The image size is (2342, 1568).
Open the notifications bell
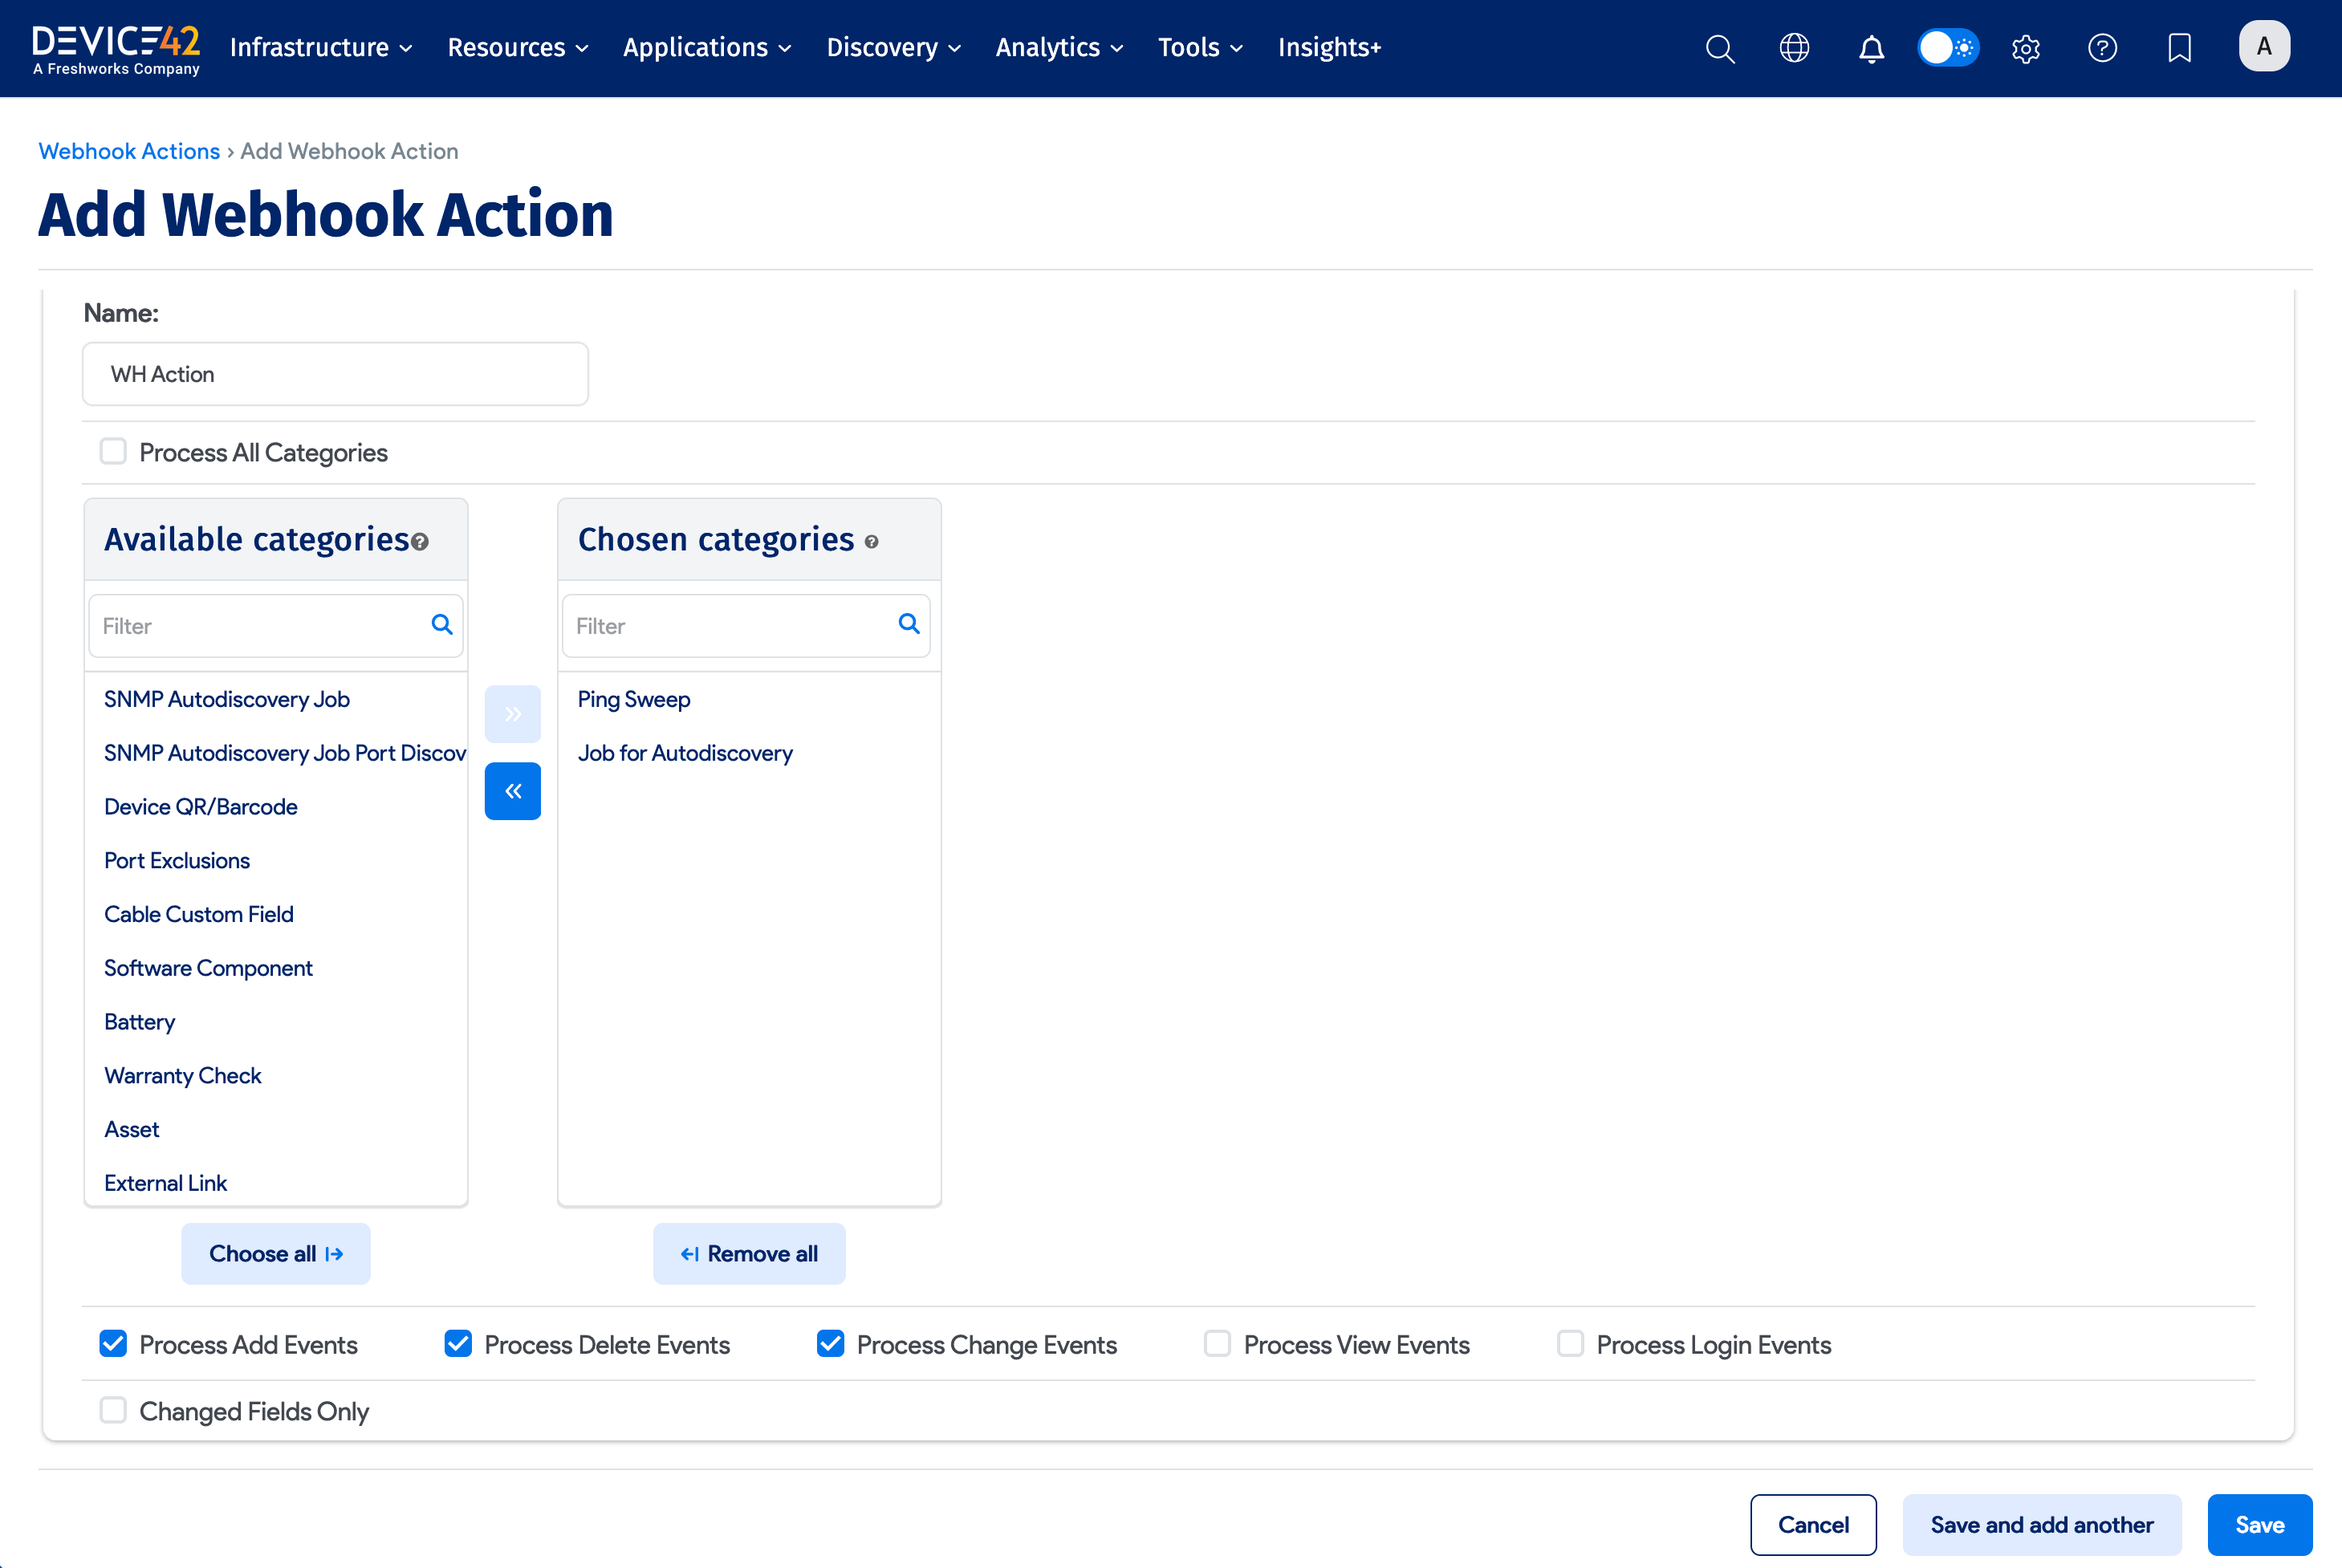pos(1871,47)
